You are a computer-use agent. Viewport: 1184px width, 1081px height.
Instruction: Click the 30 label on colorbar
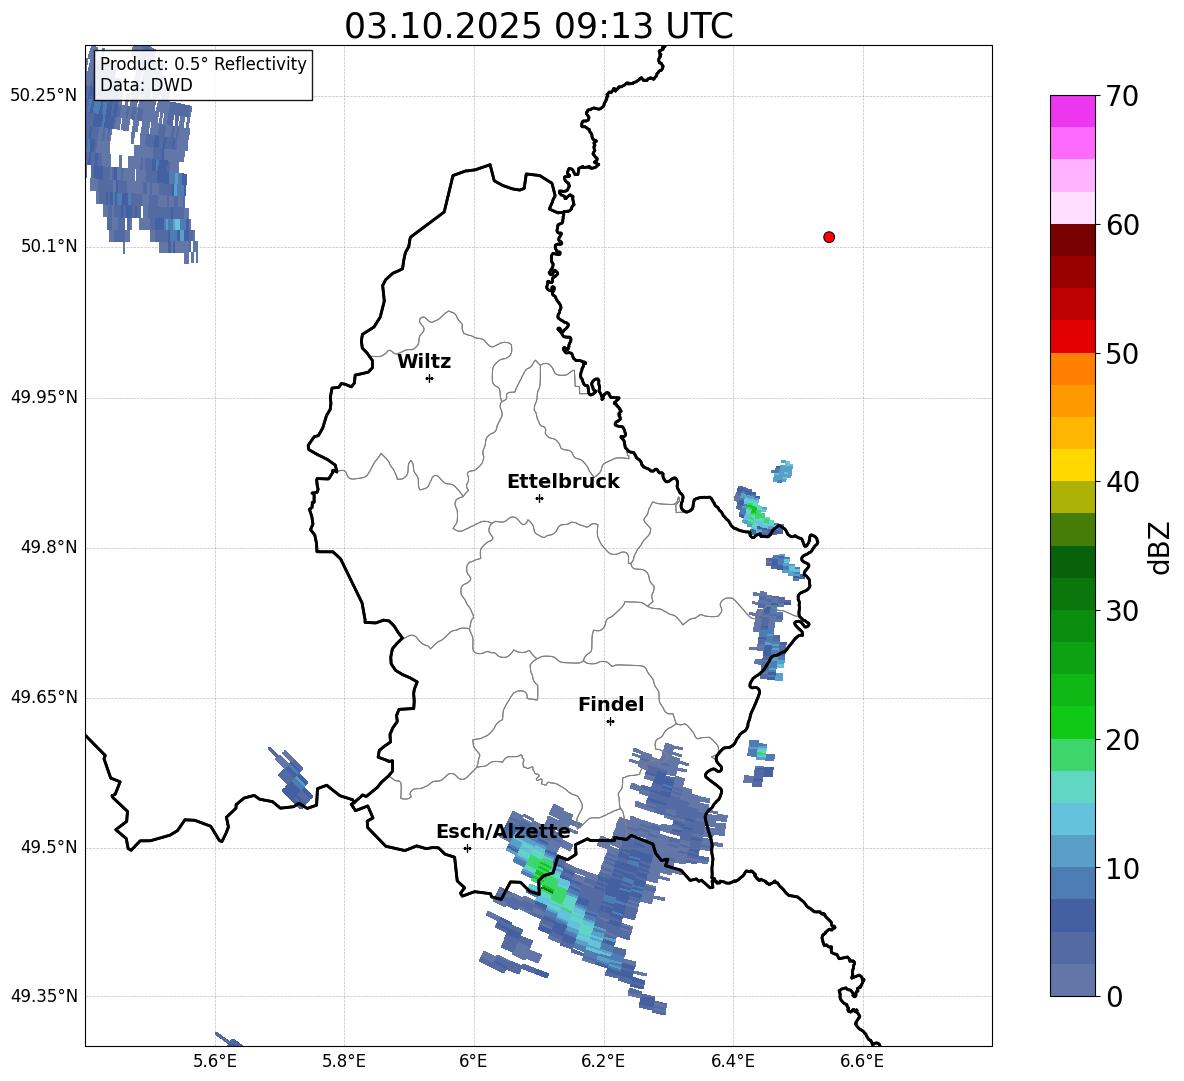point(1121,611)
